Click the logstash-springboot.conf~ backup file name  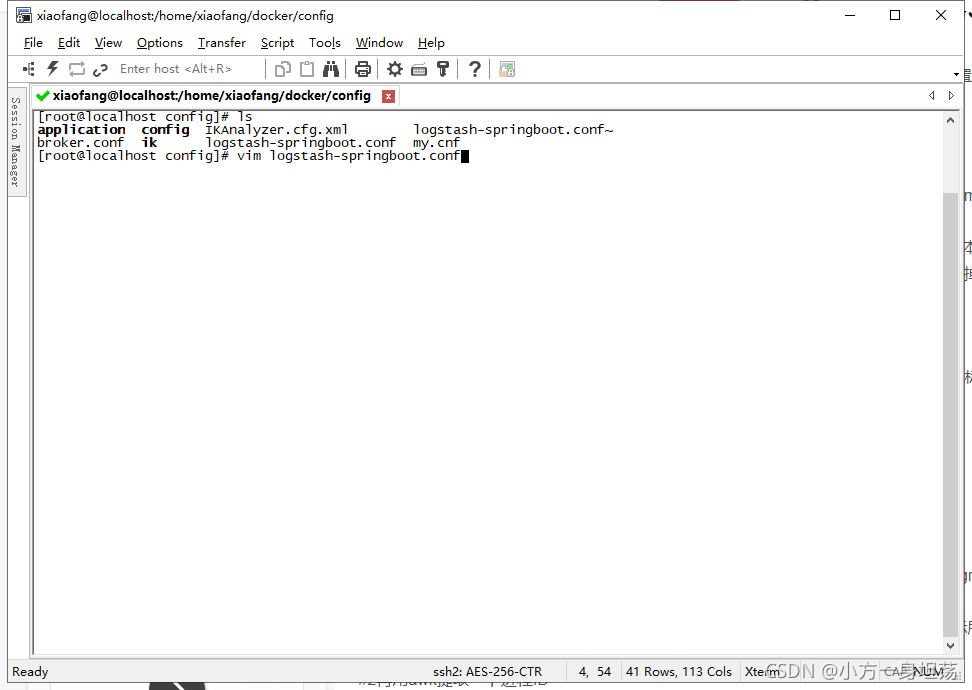[x=513, y=130]
